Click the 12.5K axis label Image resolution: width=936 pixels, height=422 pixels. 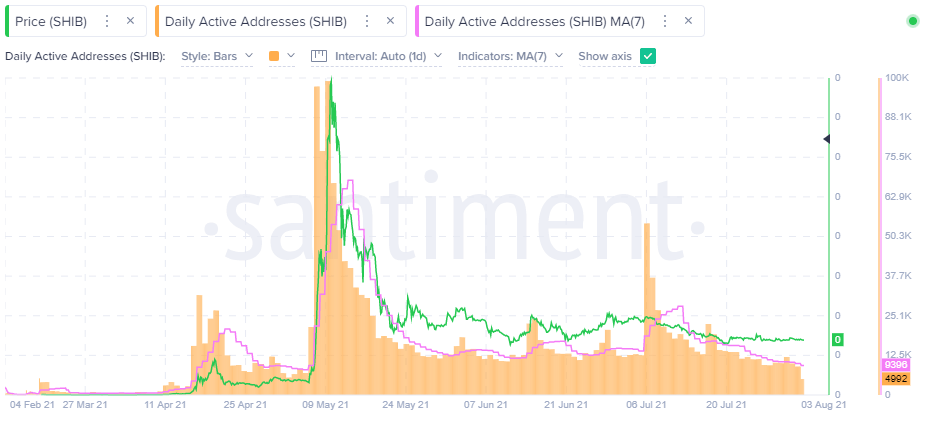click(897, 355)
